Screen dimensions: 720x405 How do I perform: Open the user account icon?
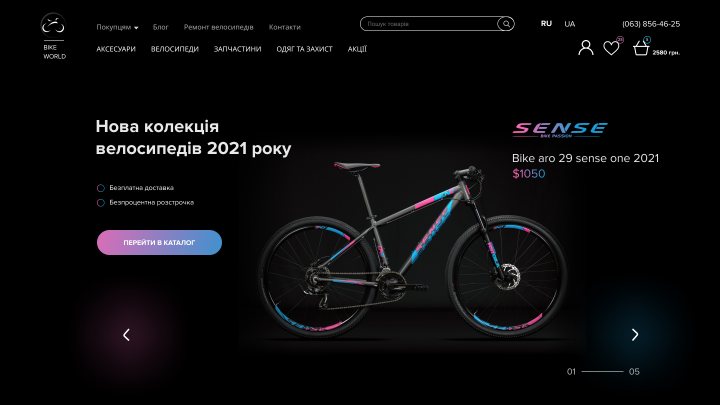click(585, 47)
